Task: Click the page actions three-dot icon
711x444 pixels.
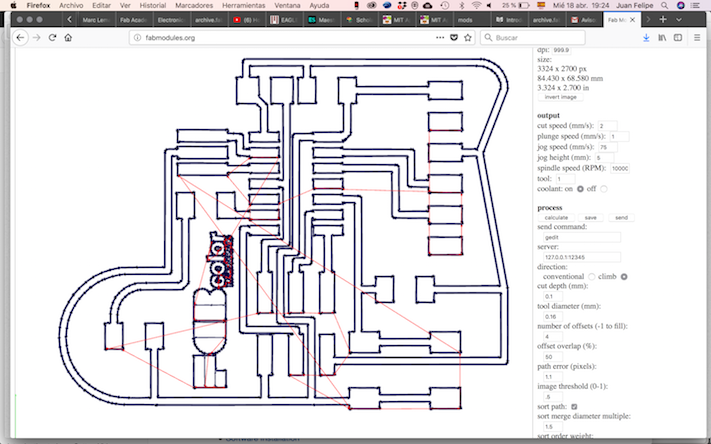Action: click(x=439, y=38)
